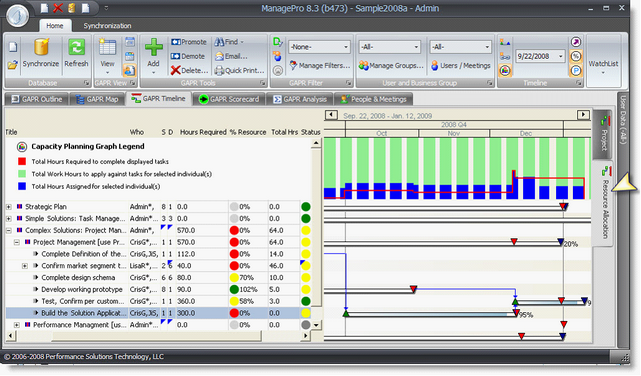Collapse the Project Management [use Pr row
Image resolution: width=641 pixels, height=376 pixels.
17,242
